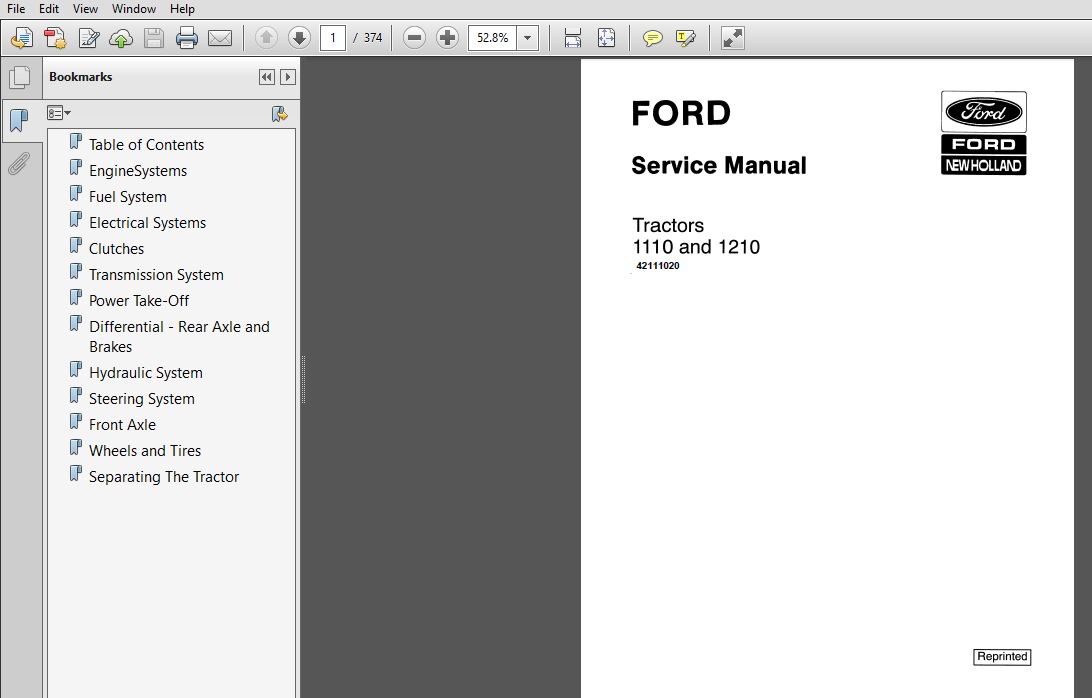Click the Ford New Holland logo on the page
Screen dimensions: 1092x698
tap(983, 132)
